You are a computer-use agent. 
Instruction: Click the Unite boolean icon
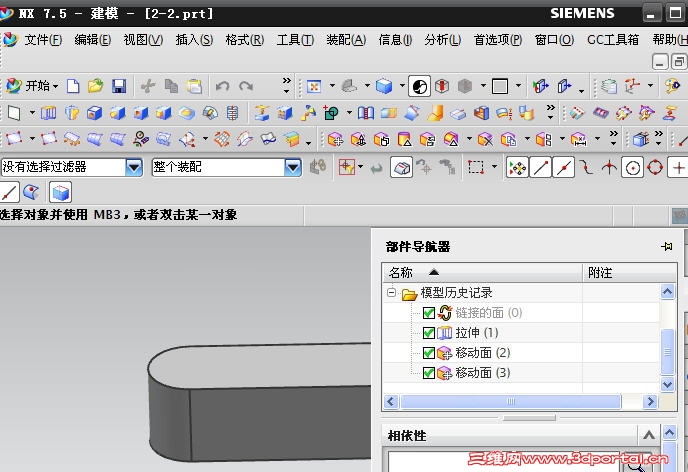click(330, 113)
